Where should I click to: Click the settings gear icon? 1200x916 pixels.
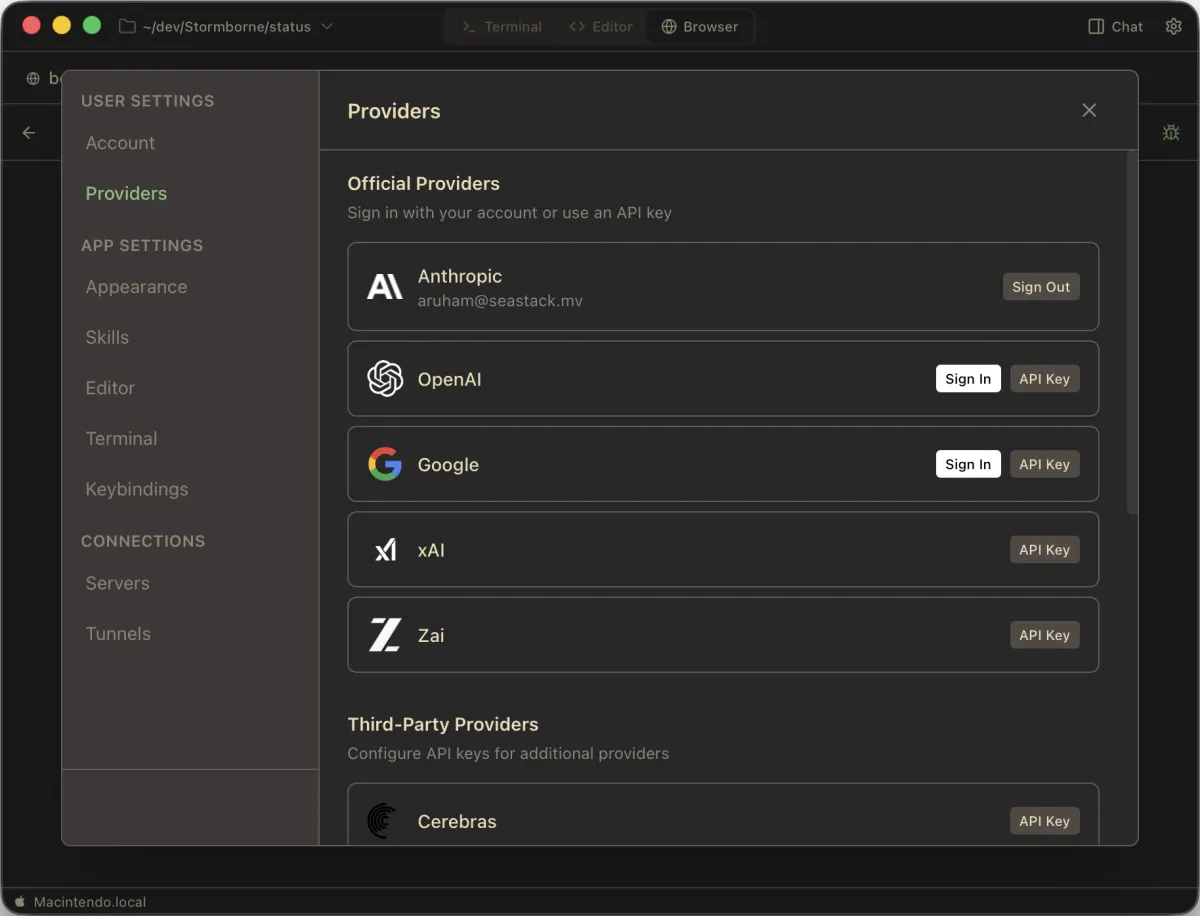click(x=1173, y=26)
